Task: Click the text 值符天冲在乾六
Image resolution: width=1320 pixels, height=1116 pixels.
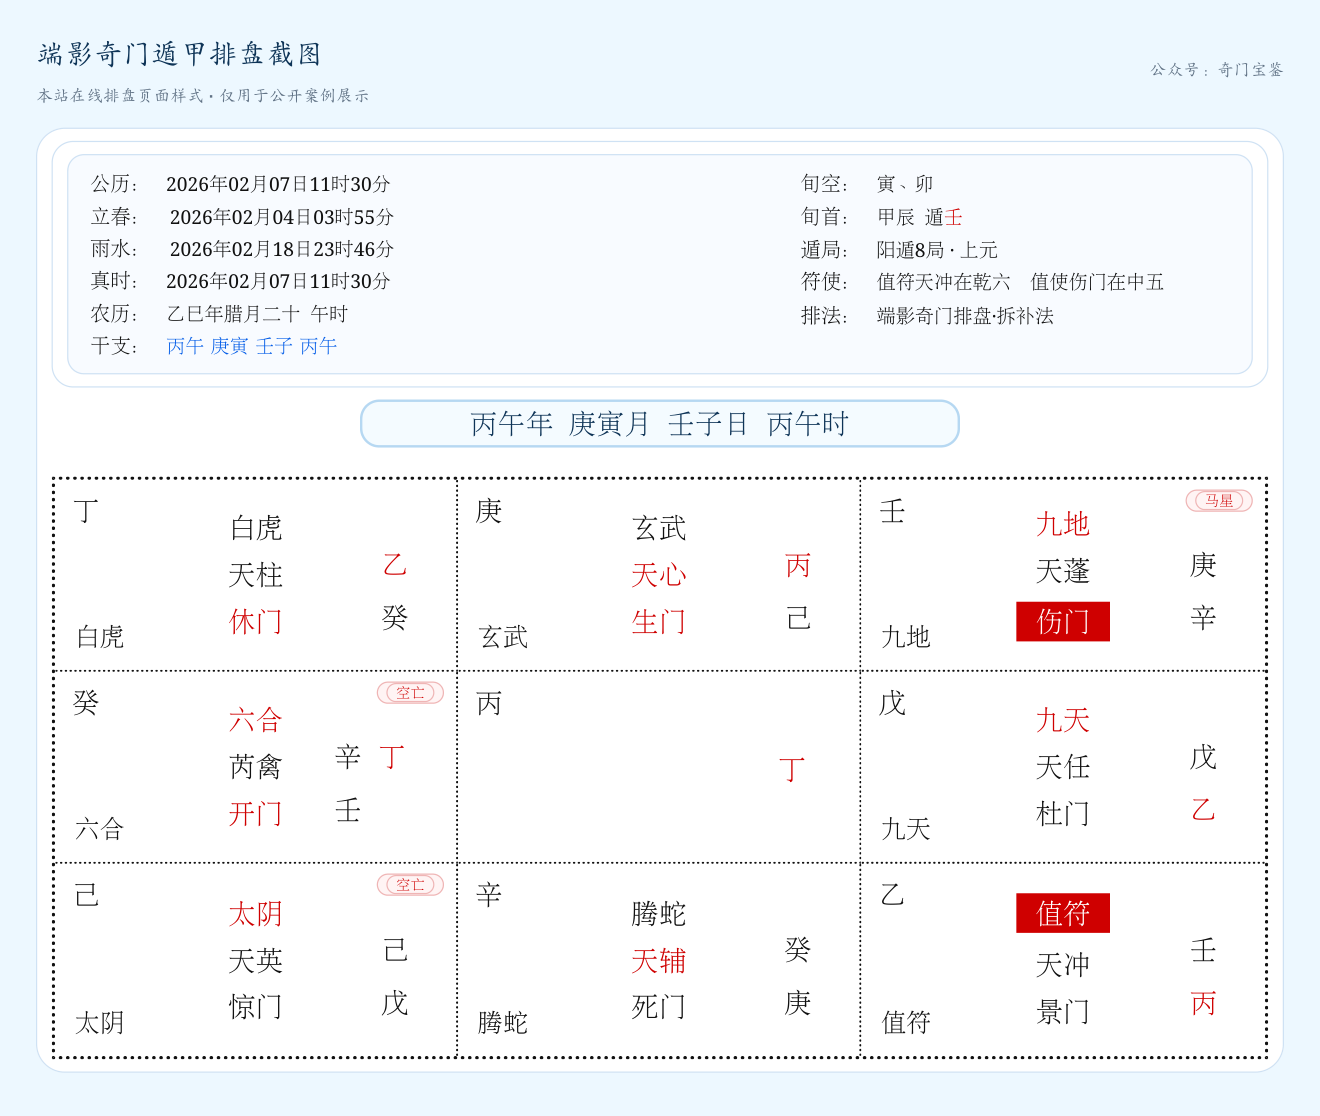Action: point(944,282)
